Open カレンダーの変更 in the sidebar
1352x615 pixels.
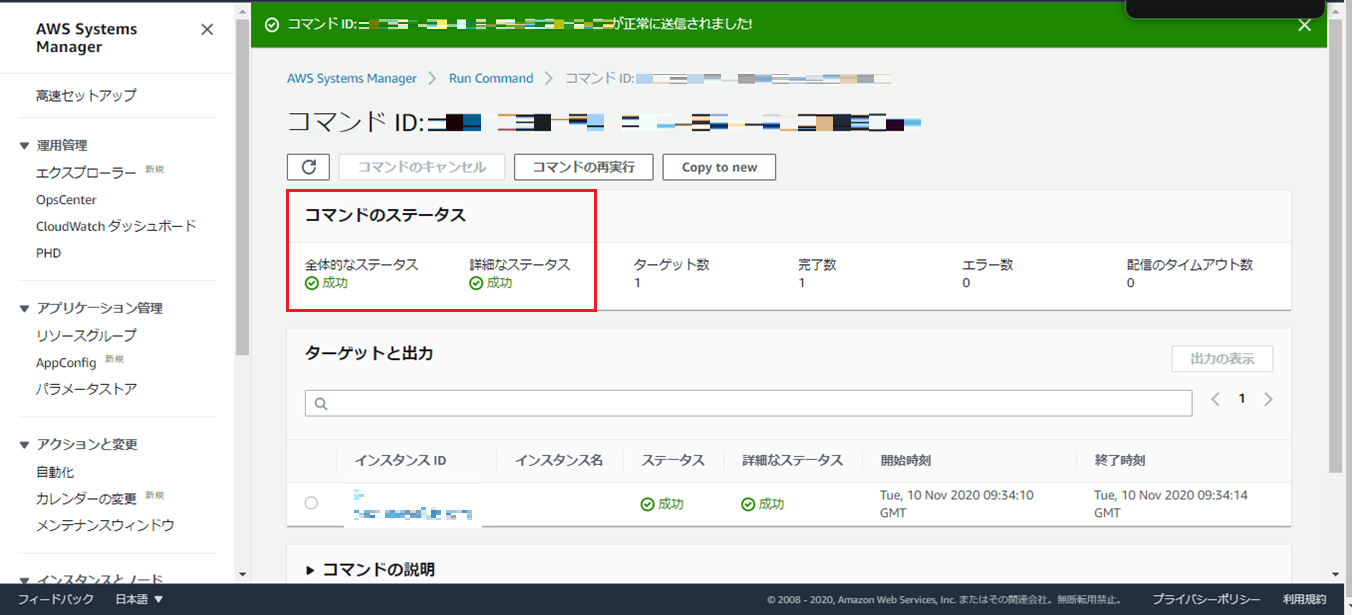coord(86,499)
